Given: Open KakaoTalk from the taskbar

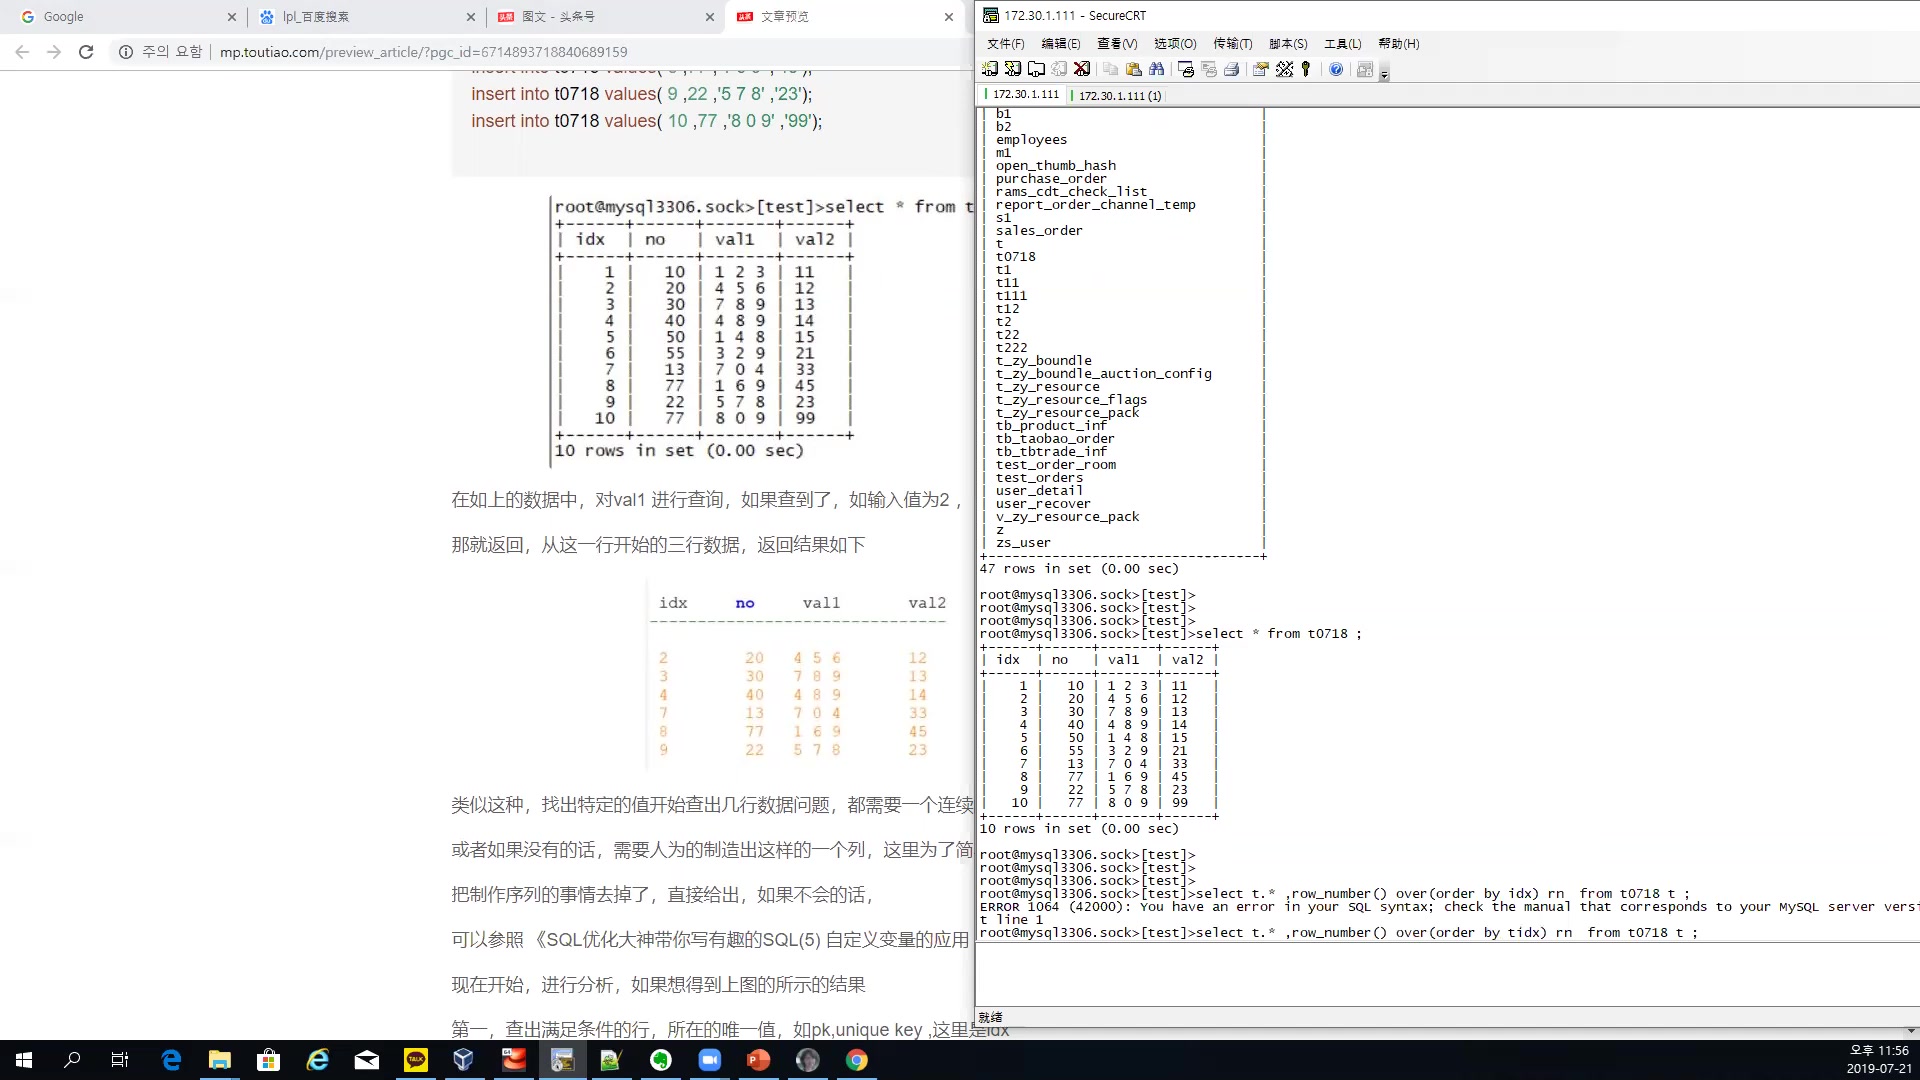Looking at the screenshot, I should [x=416, y=1060].
